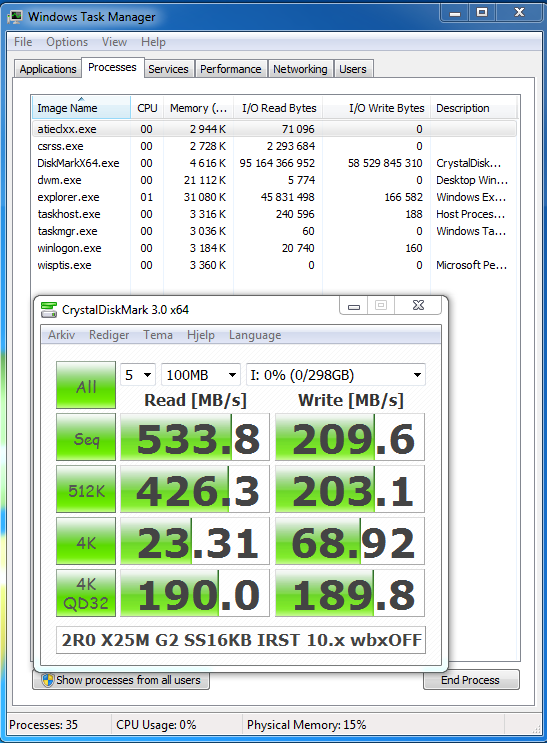
Task: Click Show processes from all users
Action: (121, 680)
